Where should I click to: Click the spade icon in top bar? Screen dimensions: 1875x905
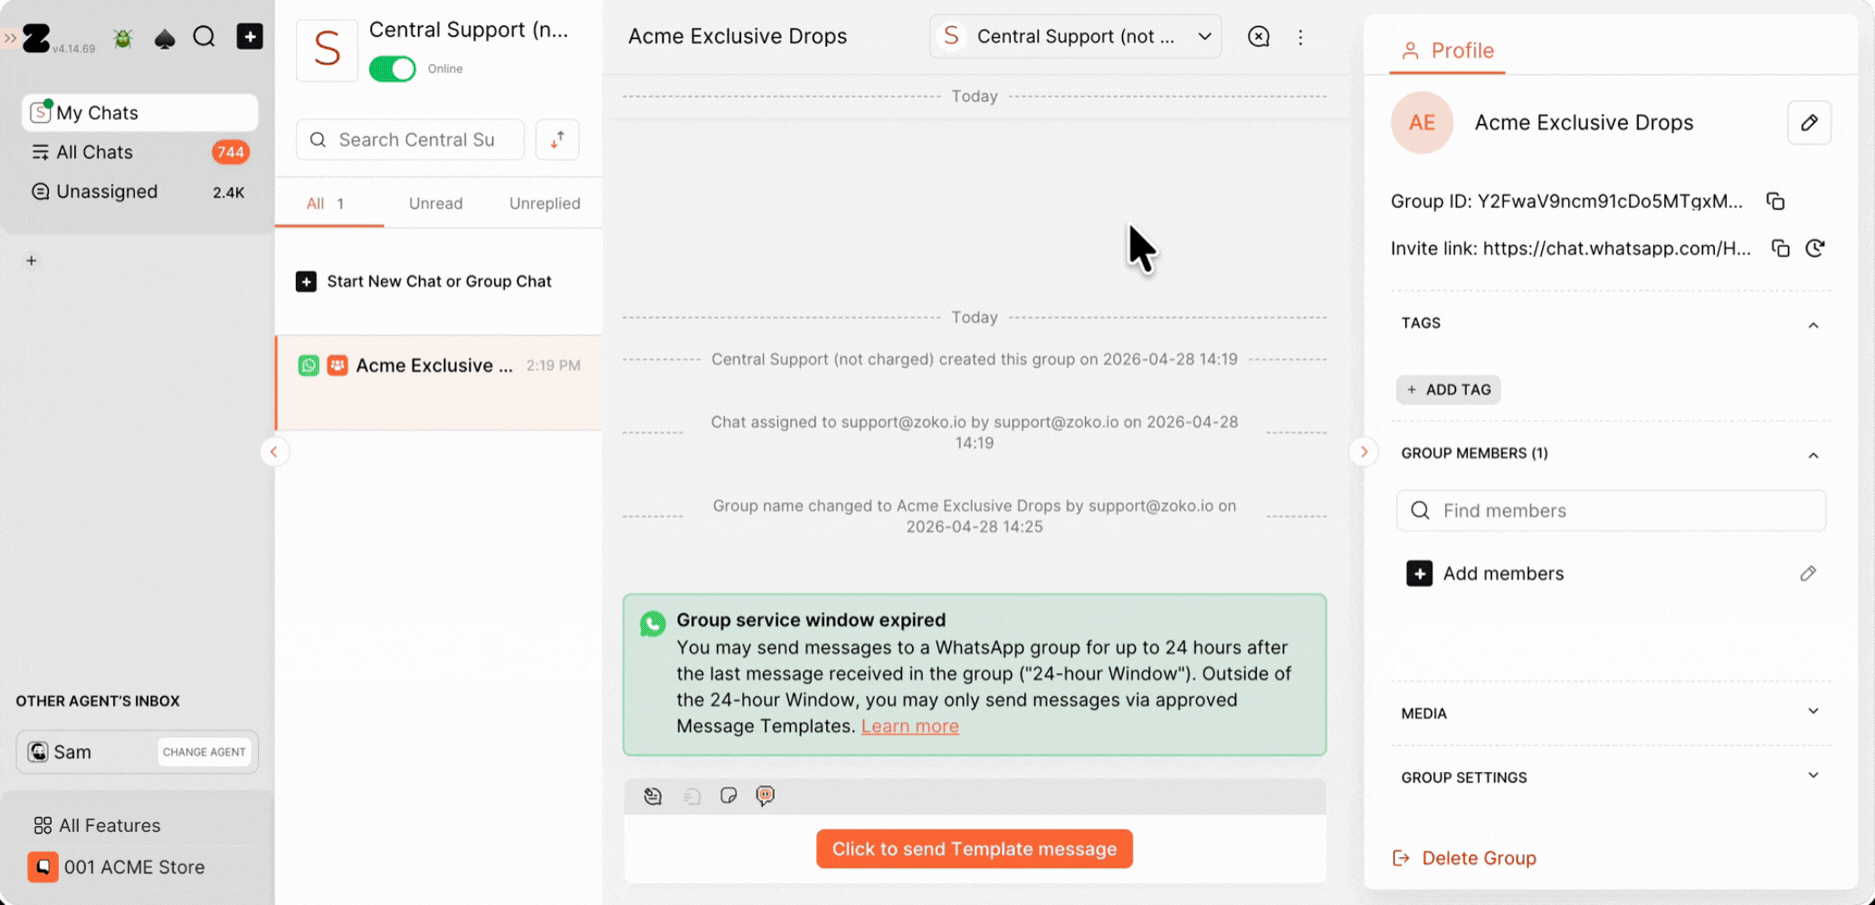pos(165,38)
